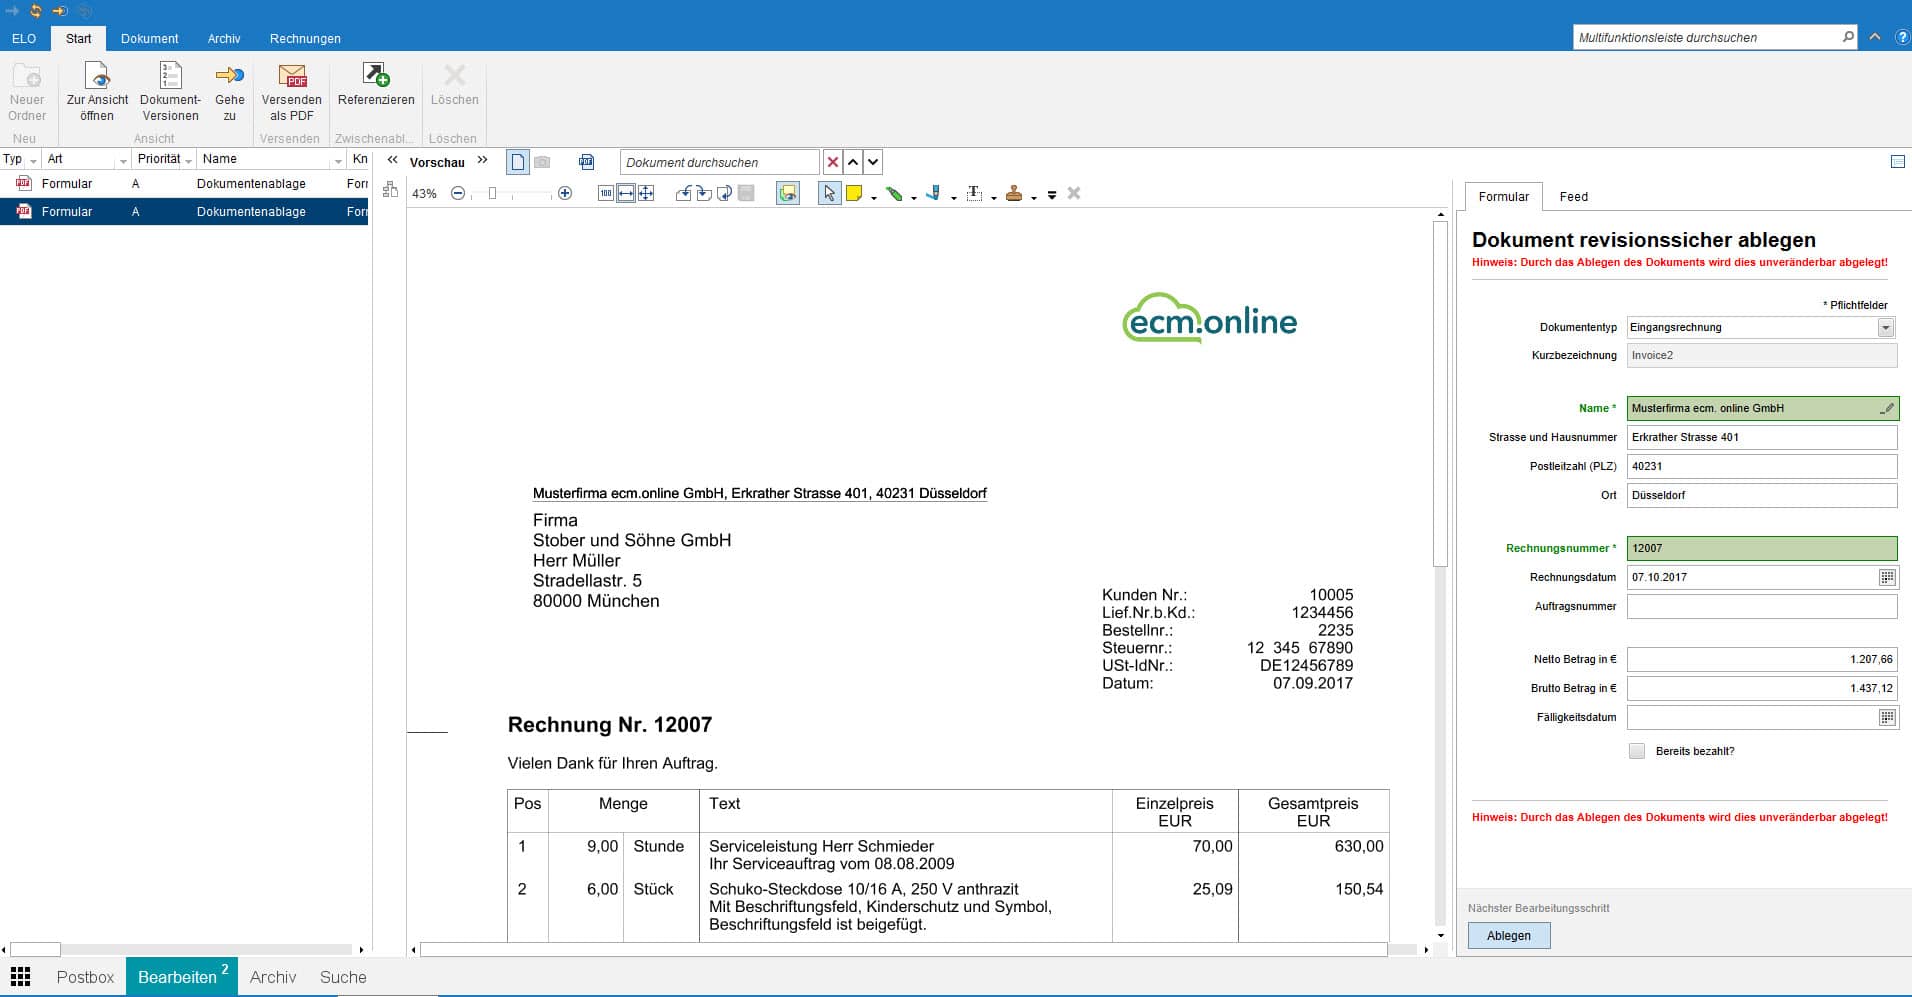Click the zoom in plus icon
Viewport: 1912px width, 997px height.
point(565,193)
